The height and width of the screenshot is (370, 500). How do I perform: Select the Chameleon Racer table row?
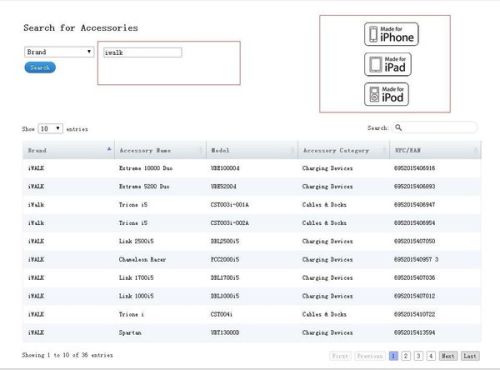pyautogui.click(x=252, y=259)
